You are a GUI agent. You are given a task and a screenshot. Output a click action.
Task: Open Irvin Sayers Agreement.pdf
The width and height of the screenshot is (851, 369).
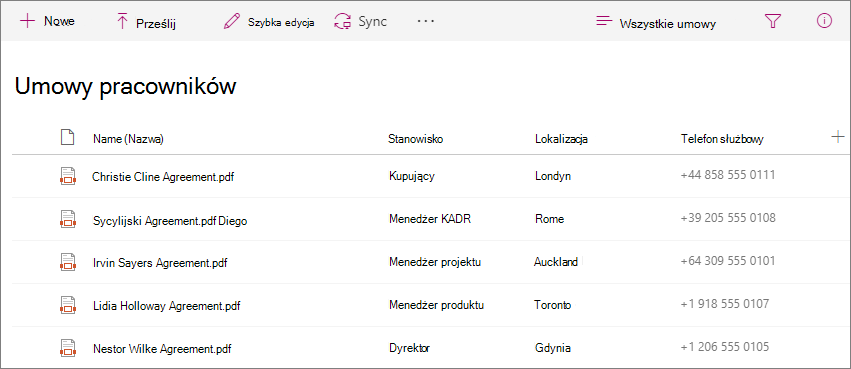(x=160, y=264)
